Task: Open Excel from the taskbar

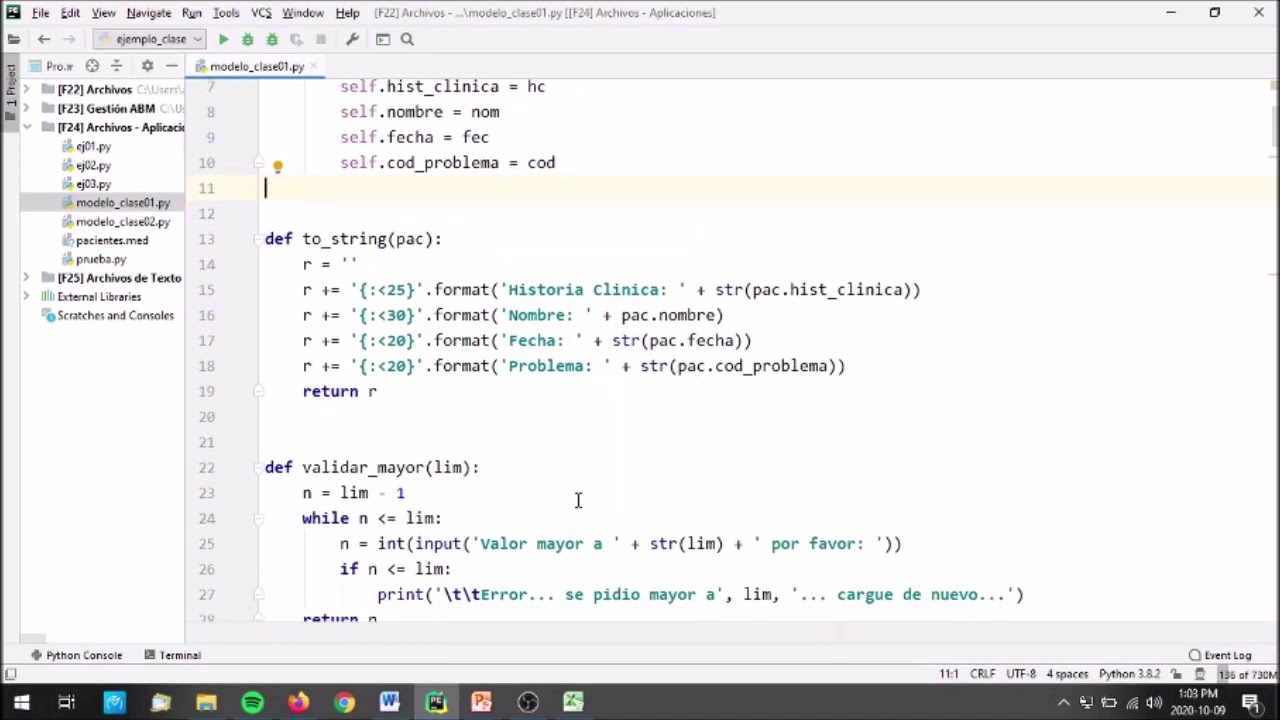Action: [573, 702]
